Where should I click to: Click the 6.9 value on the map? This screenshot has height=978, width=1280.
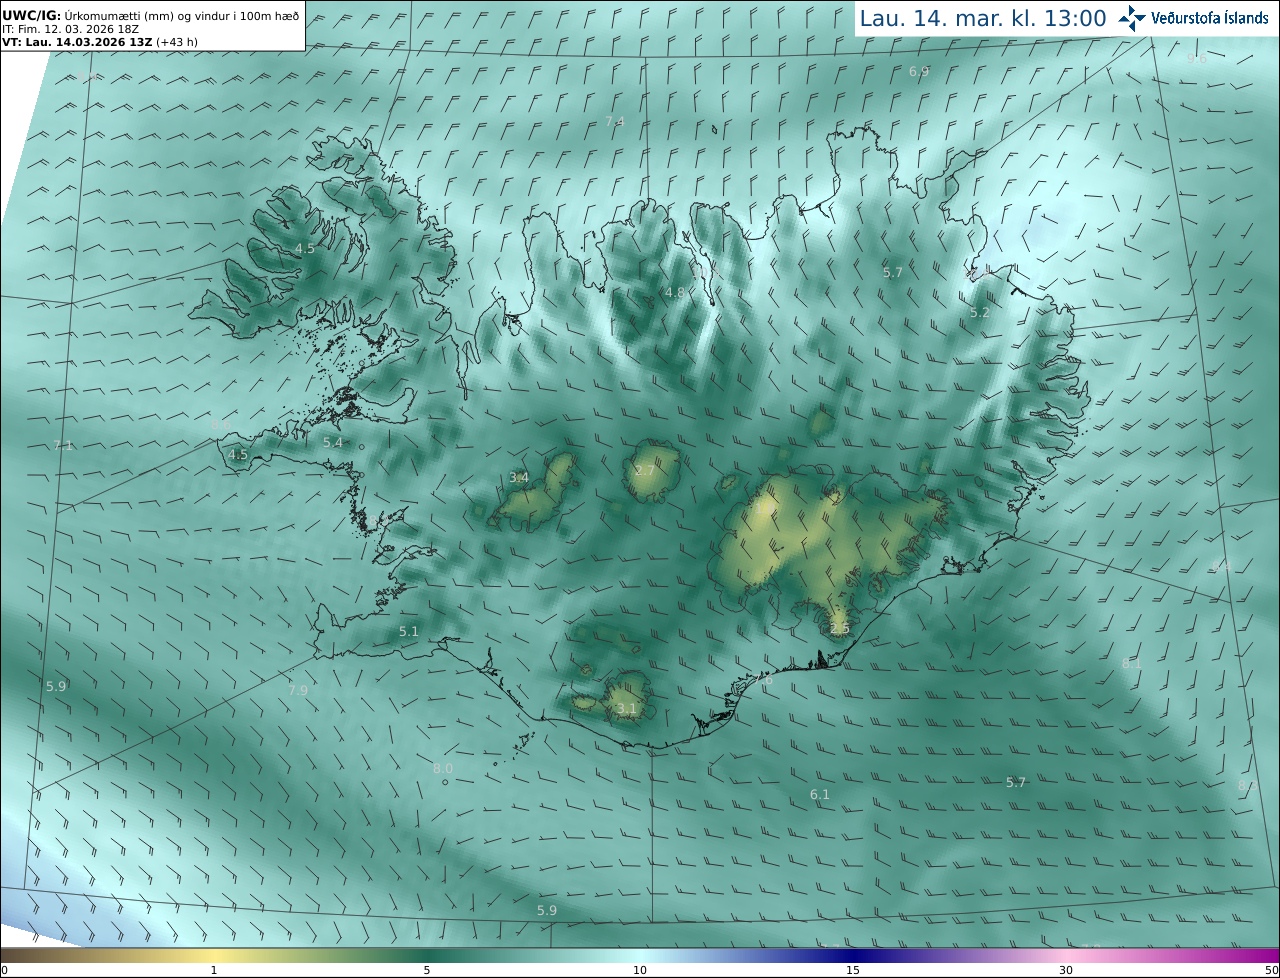click(919, 72)
